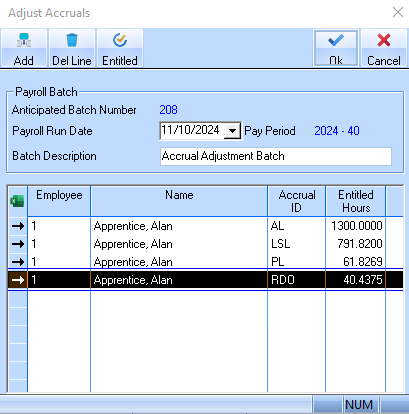Click the Employee column header
The image size is (409, 414).
[59, 201]
